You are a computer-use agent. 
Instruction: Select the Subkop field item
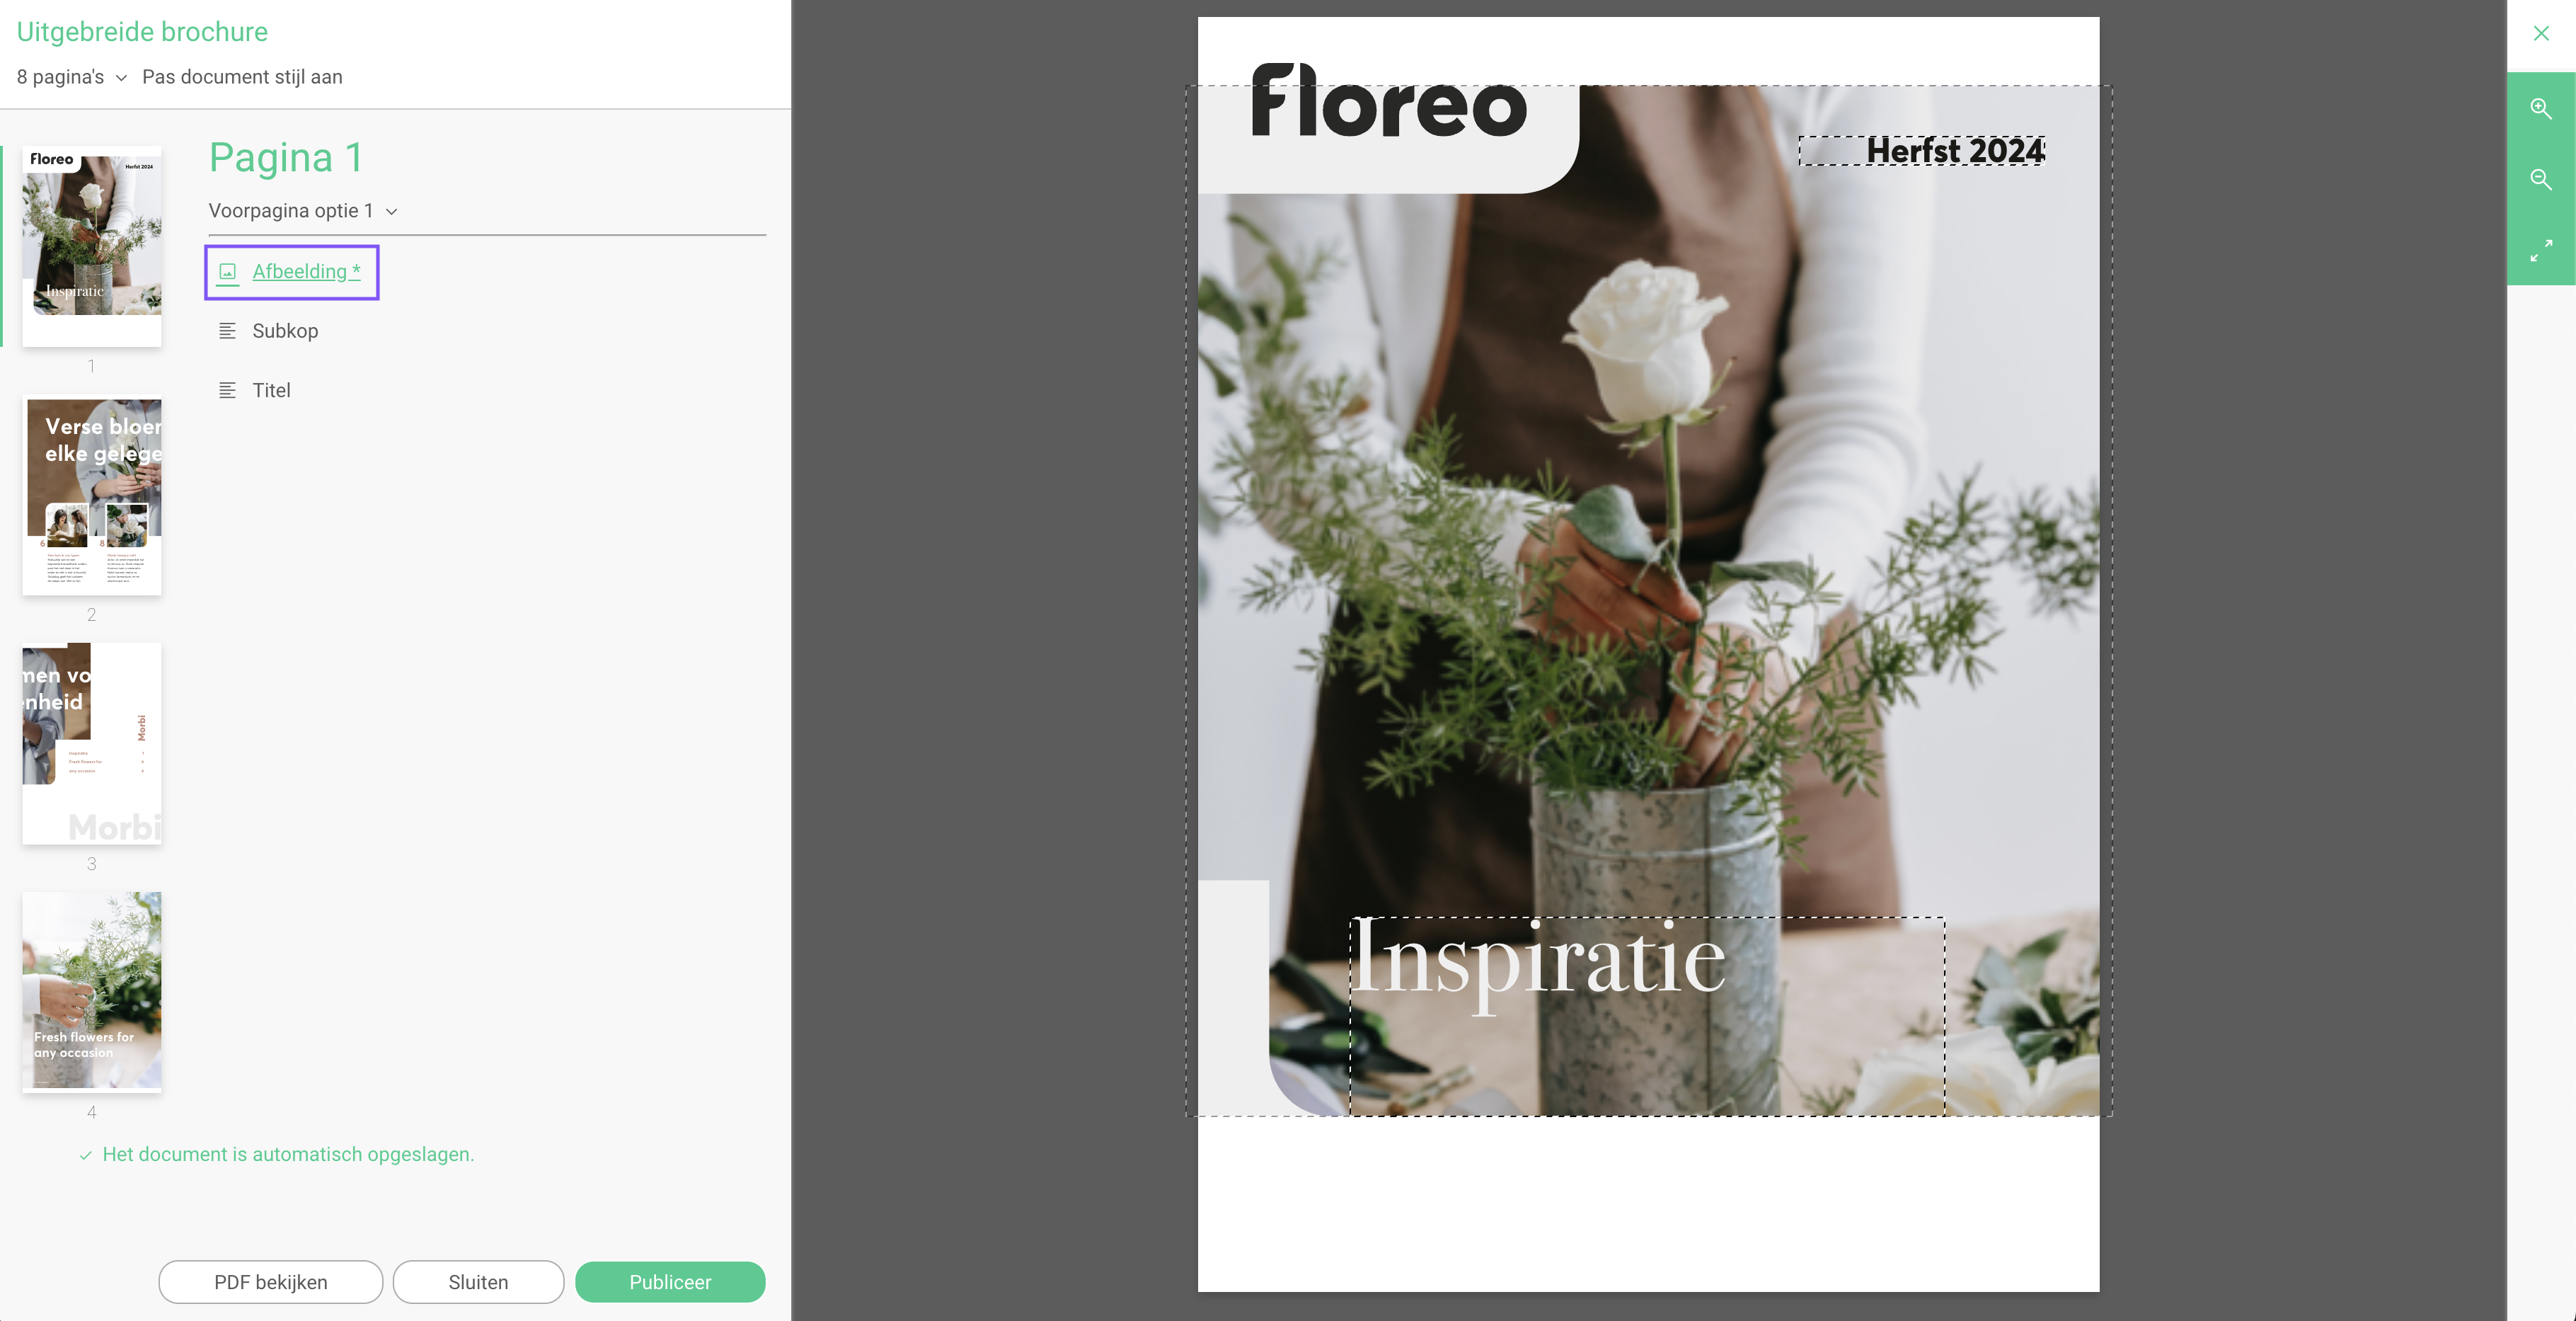(x=285, y=331)
